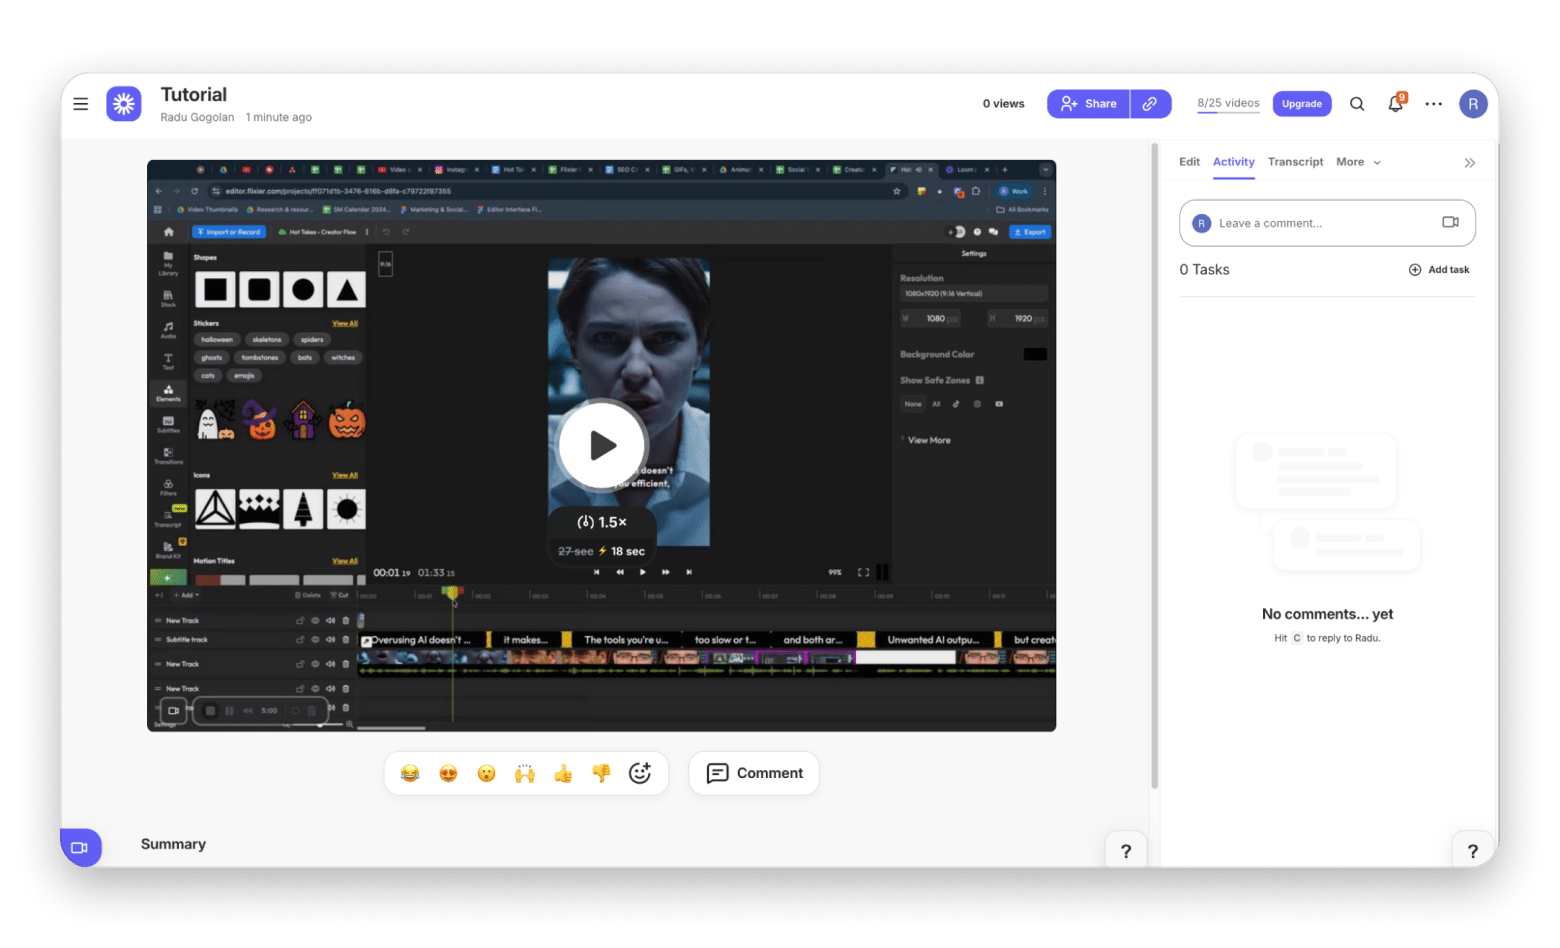Viewport: 1560px width, 948px height.
Task: React with the laughing emoji
Action: [410, 773]
